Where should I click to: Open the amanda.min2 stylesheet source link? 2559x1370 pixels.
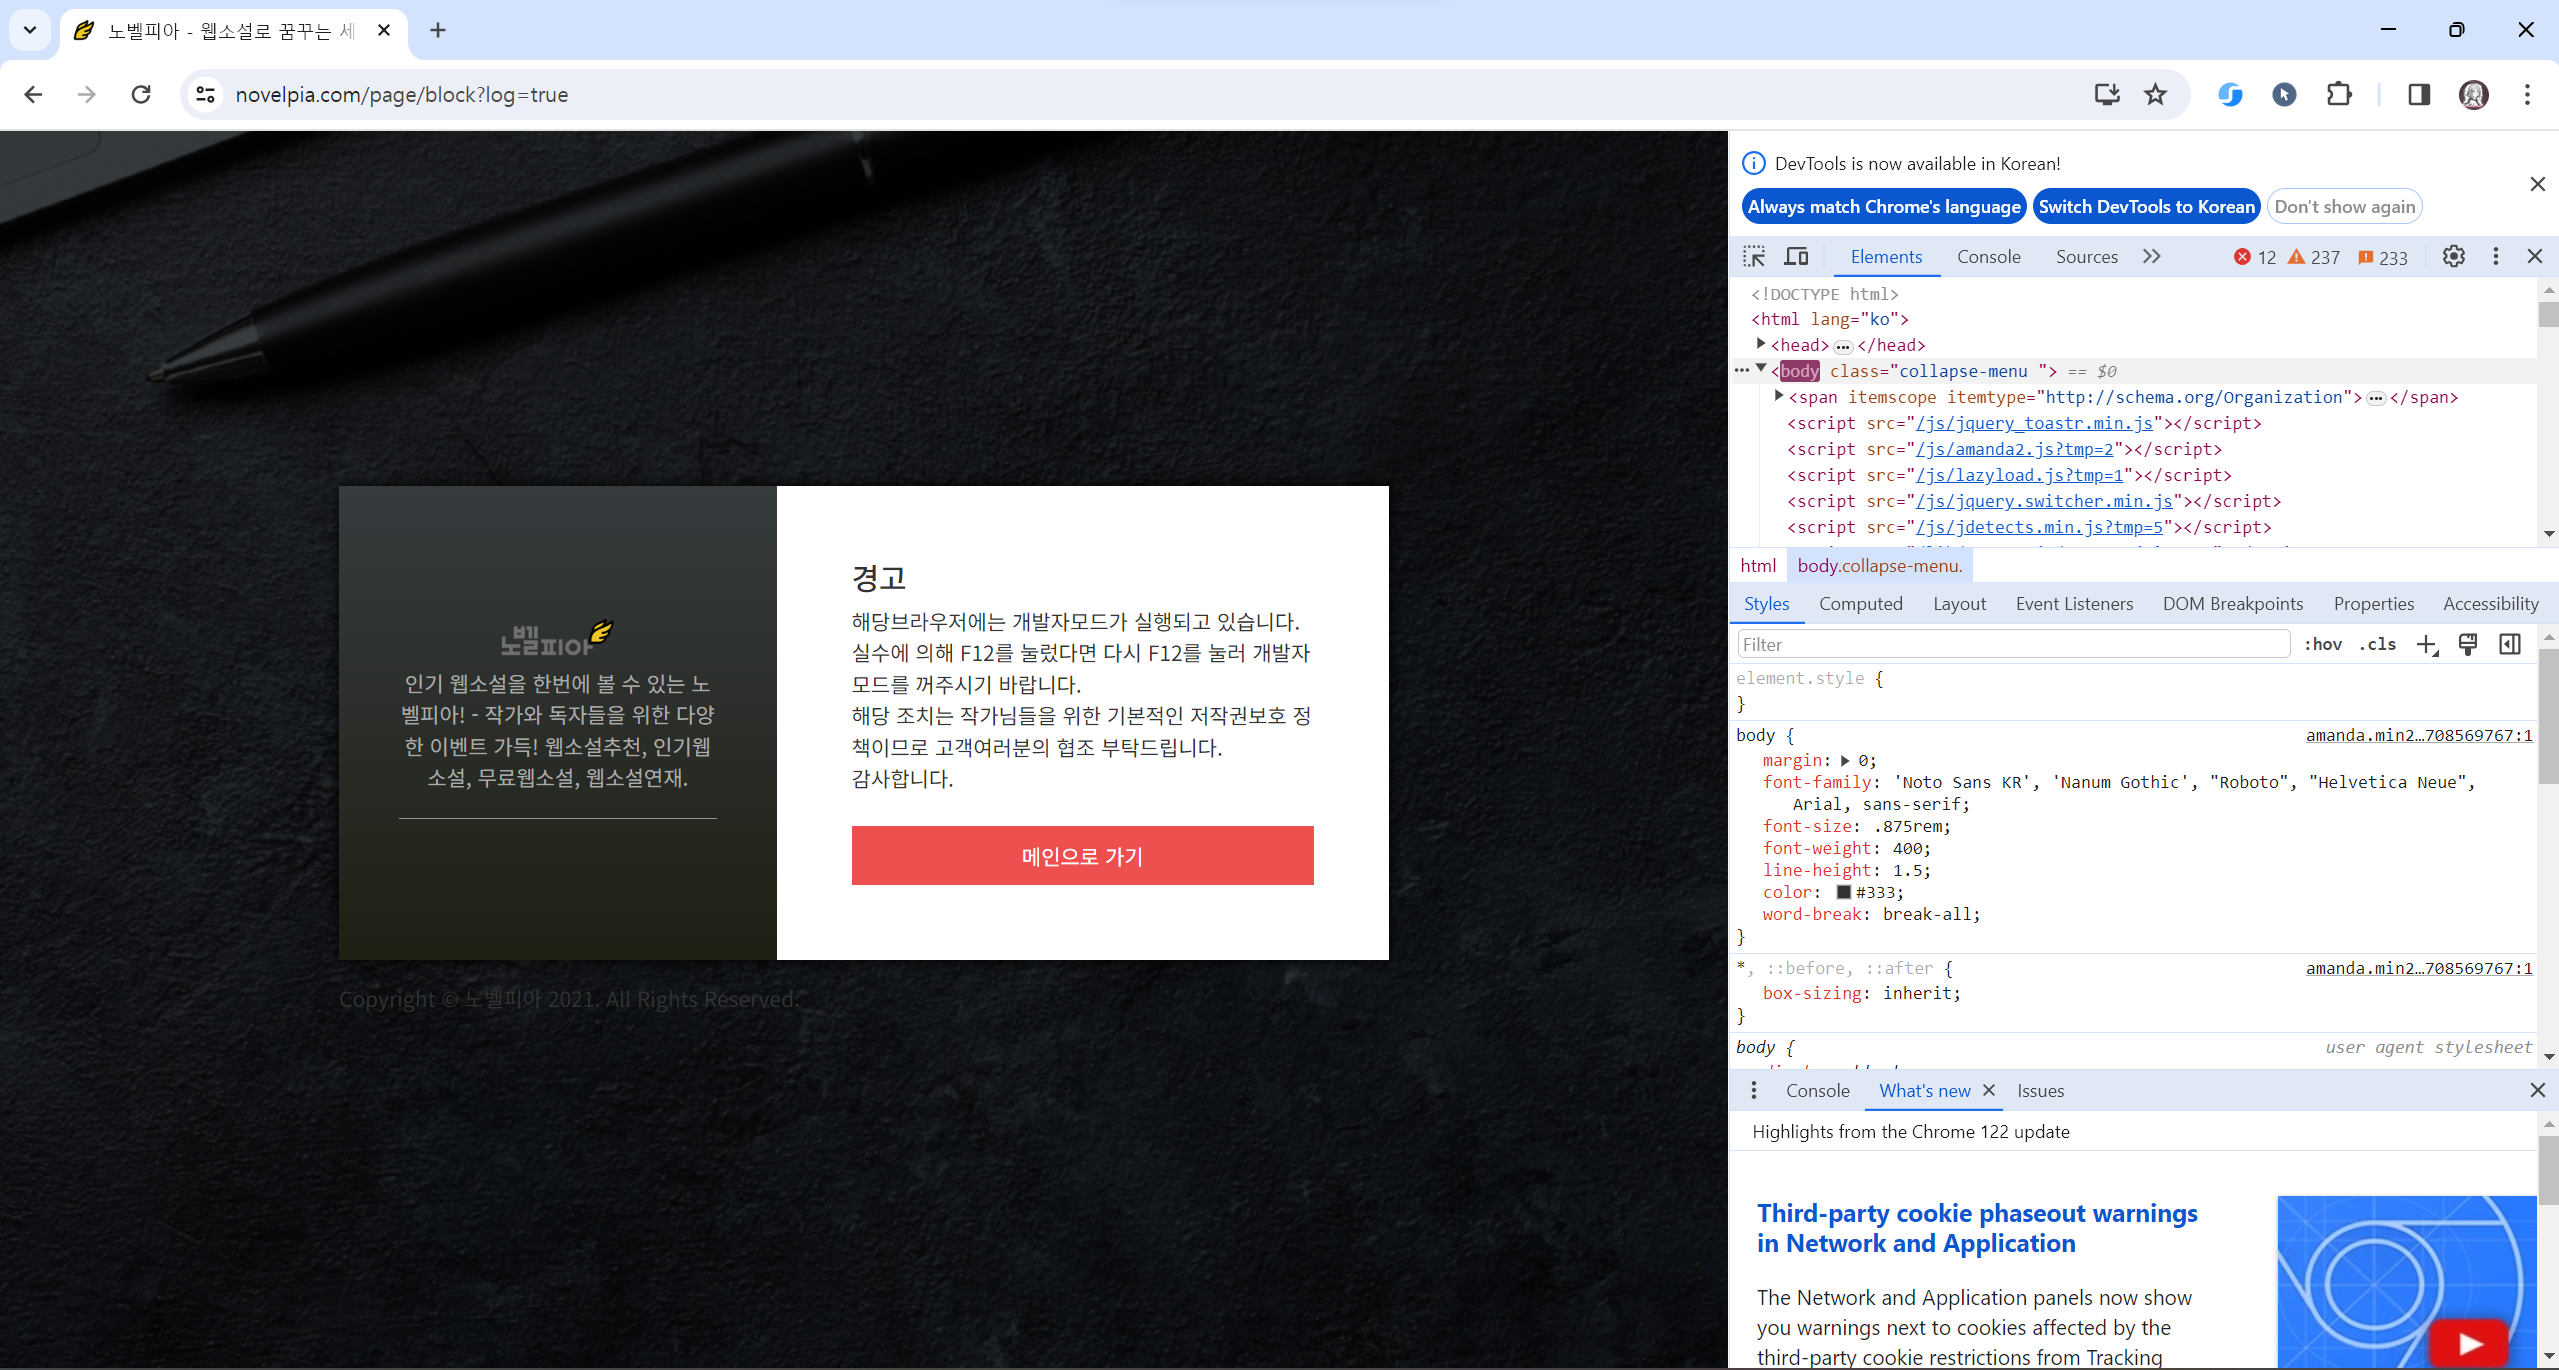(x=2420, y=736)
